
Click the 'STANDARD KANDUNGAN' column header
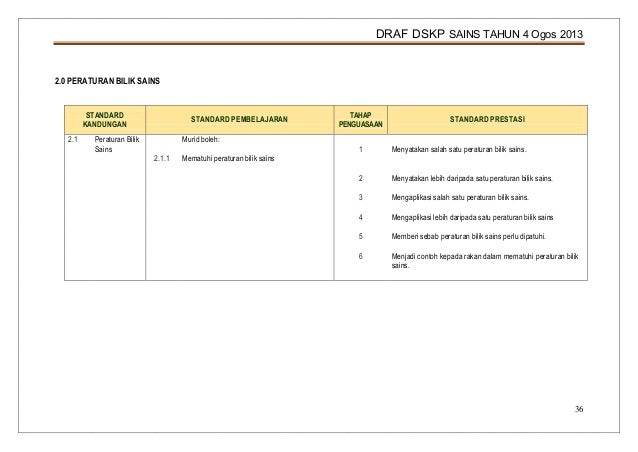(105, 120)
